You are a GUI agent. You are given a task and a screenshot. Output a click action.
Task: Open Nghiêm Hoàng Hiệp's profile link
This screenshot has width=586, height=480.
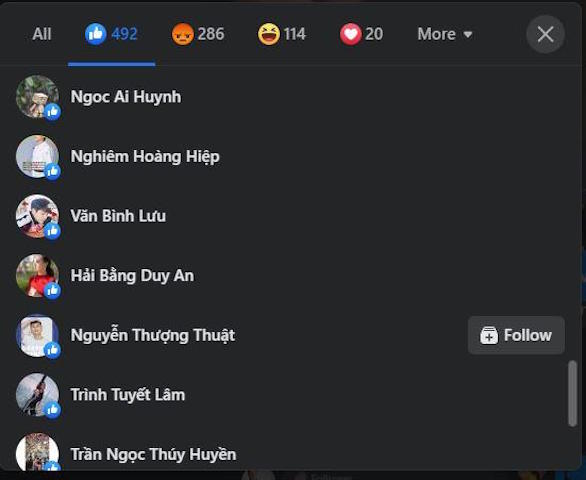point(145,156)
